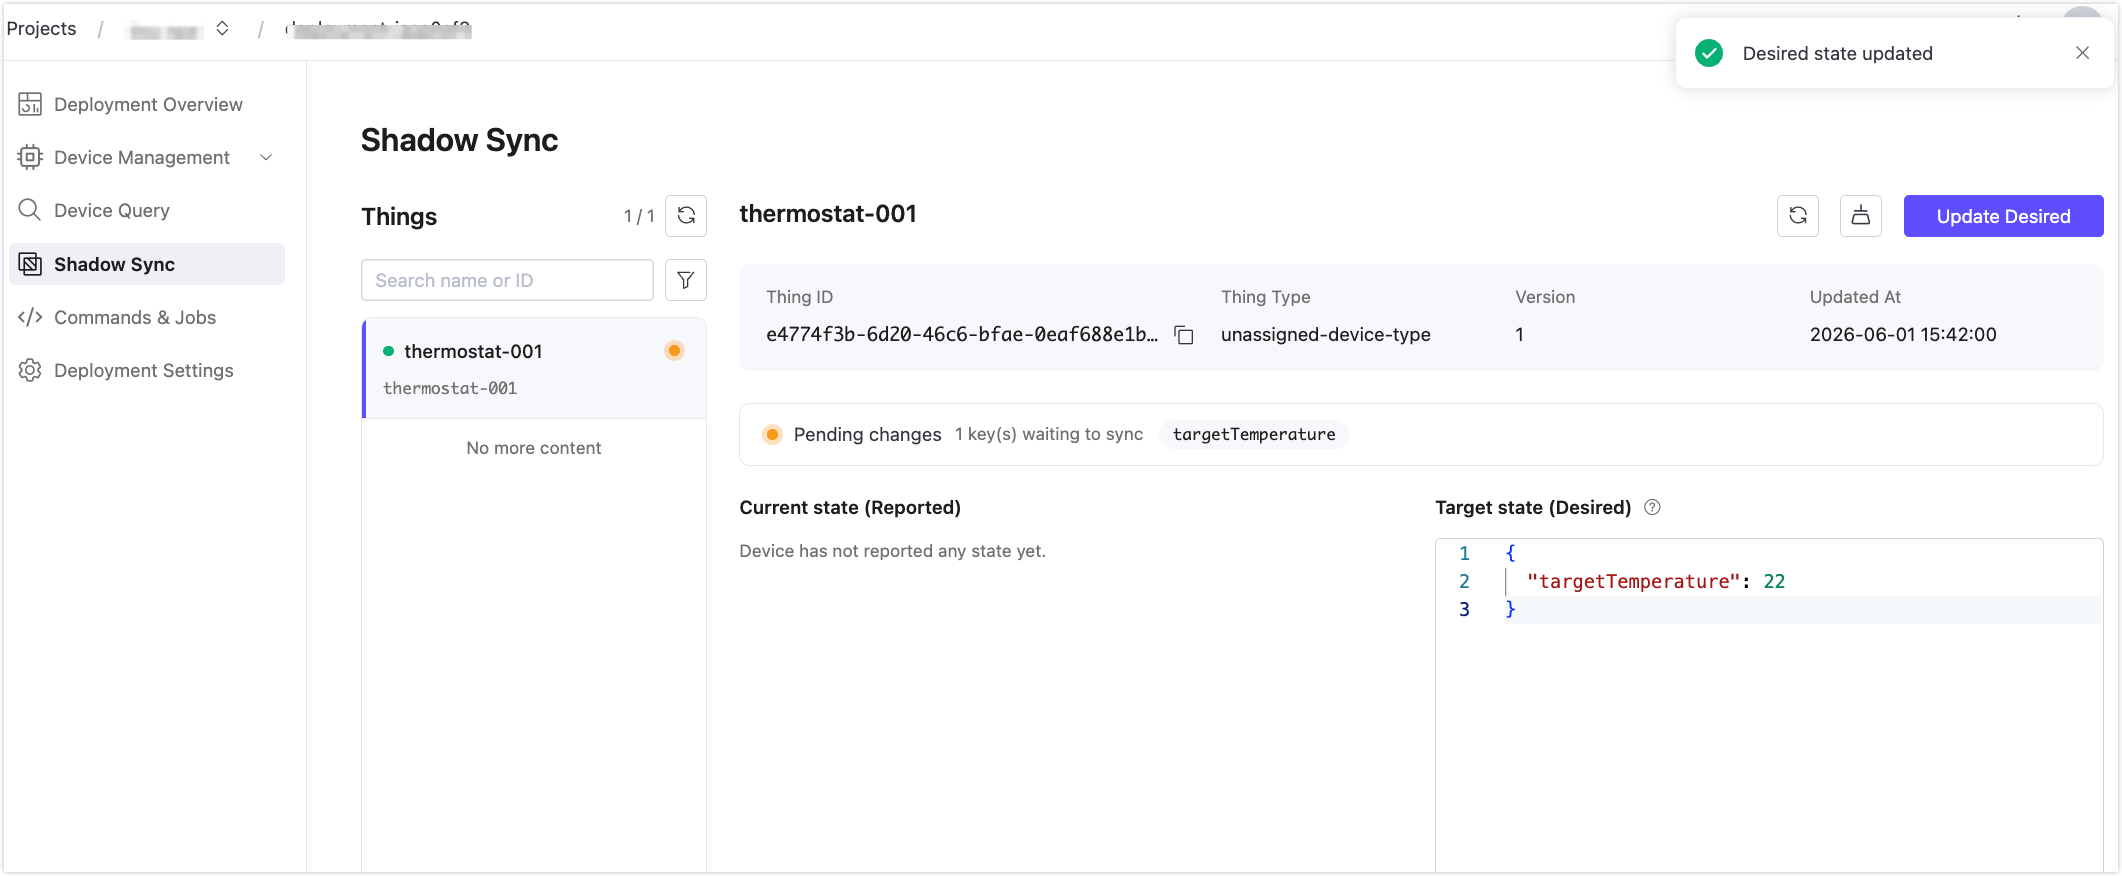Screen dimensions: 2122x876
Task: Click line number 3 in JSON editor
Action: pos(1464,609)
